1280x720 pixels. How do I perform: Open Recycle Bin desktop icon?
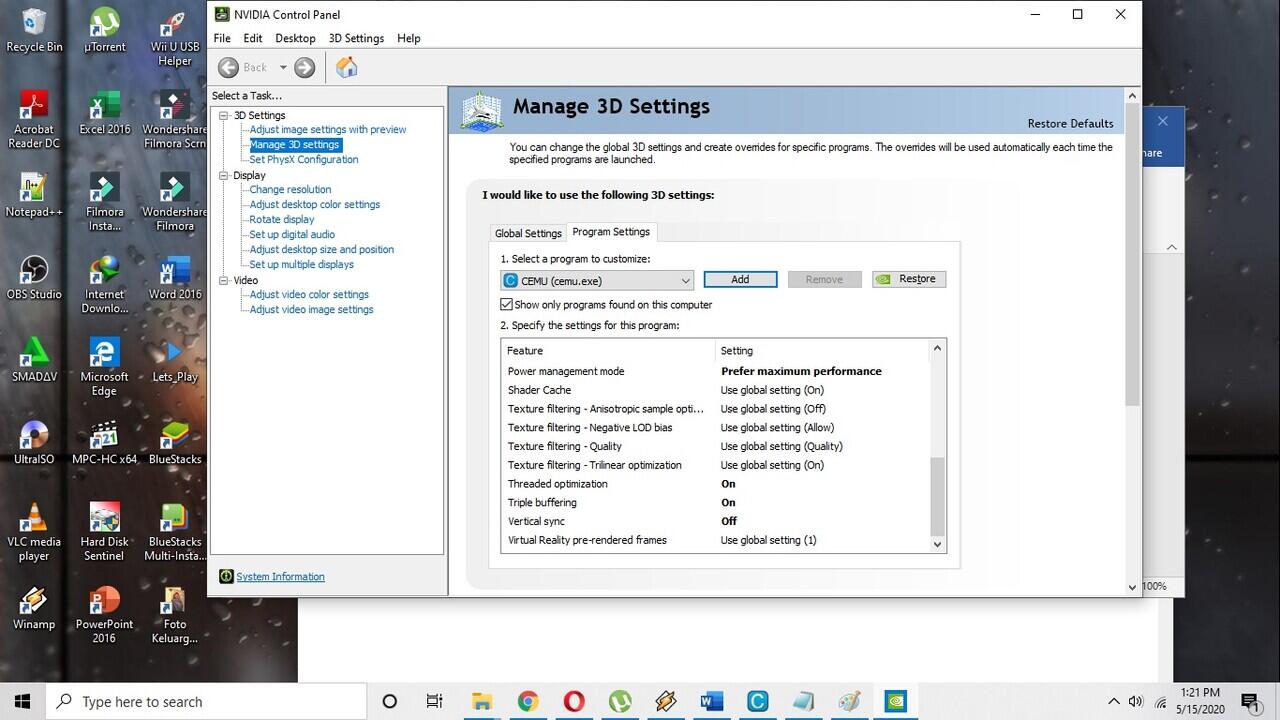pyautogui.click(x=34, y=30)
